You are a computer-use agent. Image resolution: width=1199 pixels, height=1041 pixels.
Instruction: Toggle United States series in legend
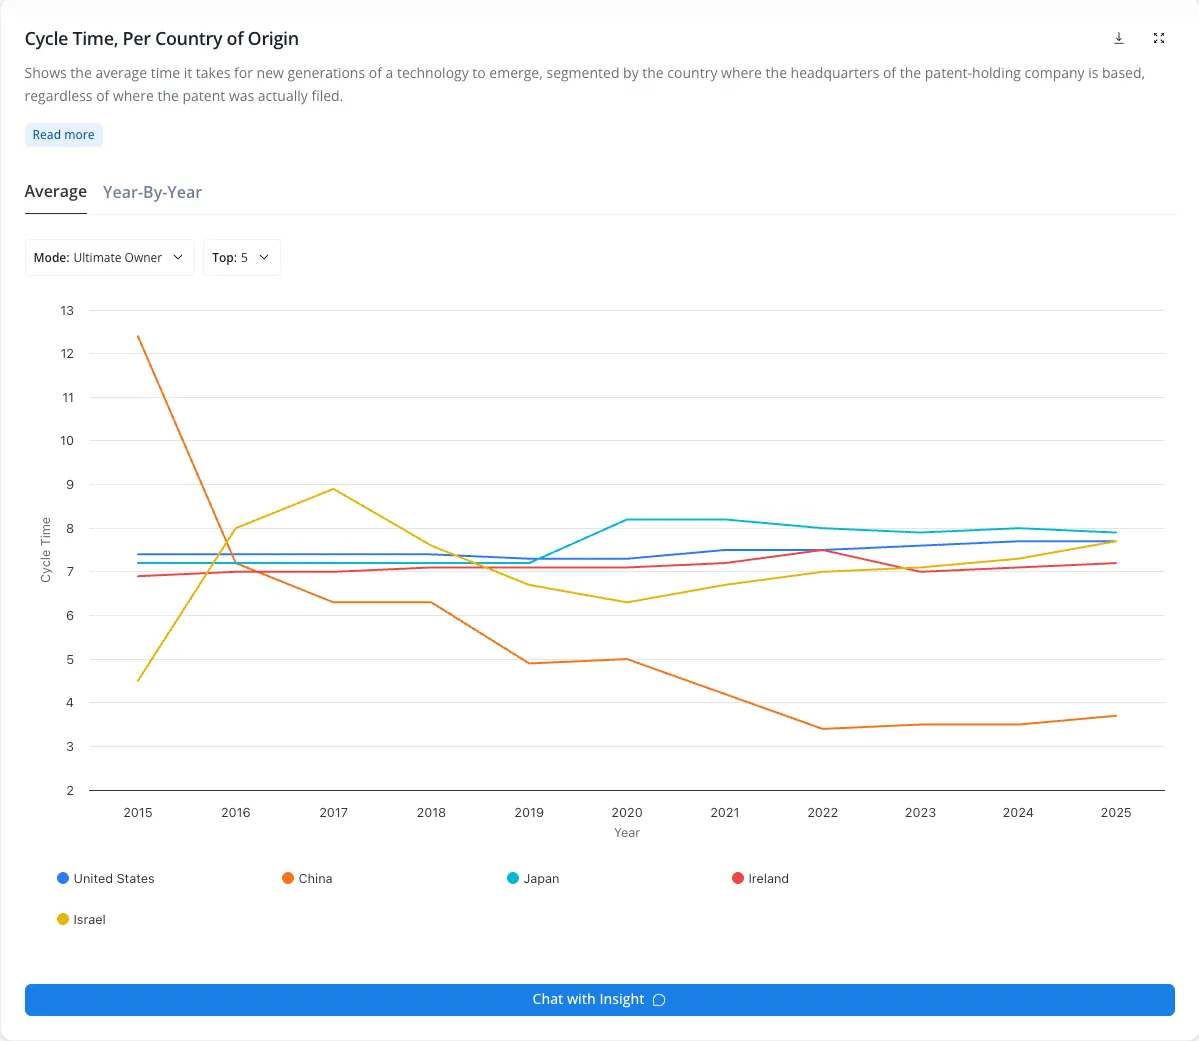coord(106,878)
